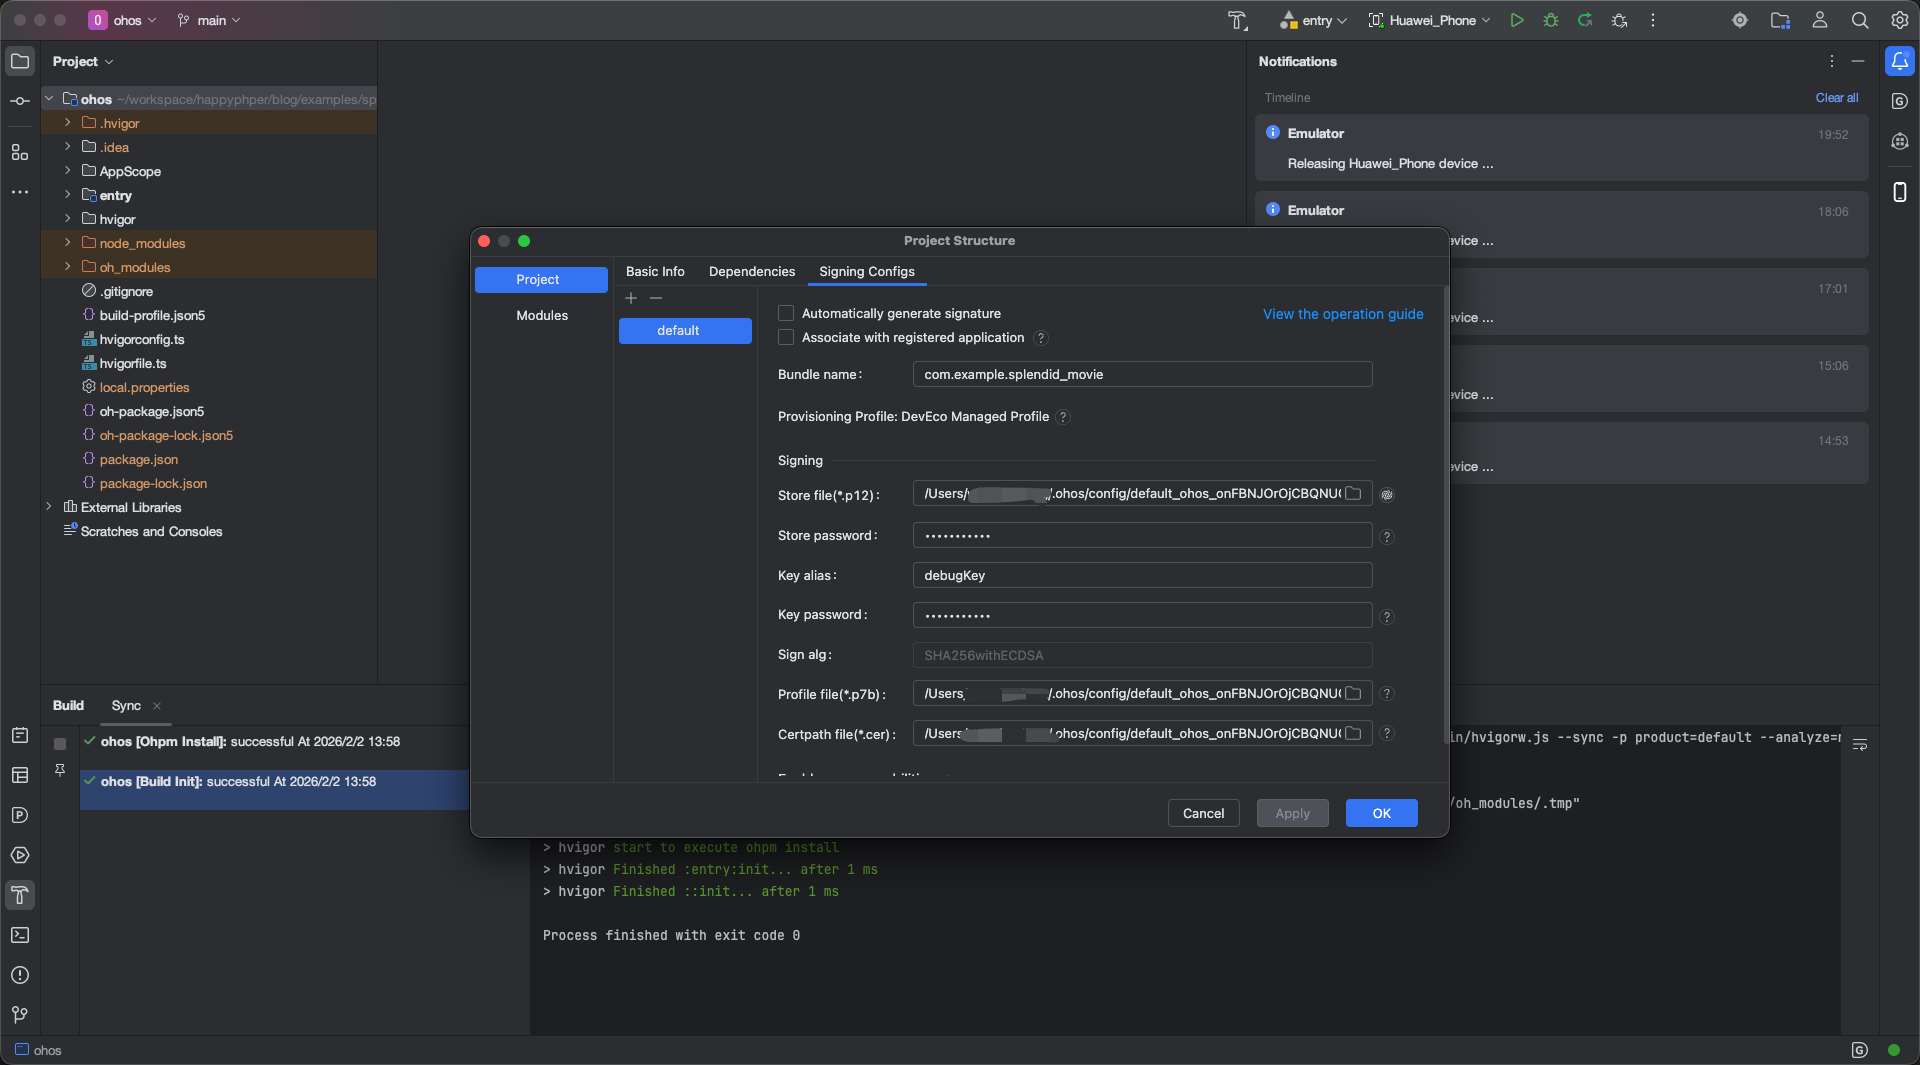Open the Terminal tool window icon

[20, 935]
